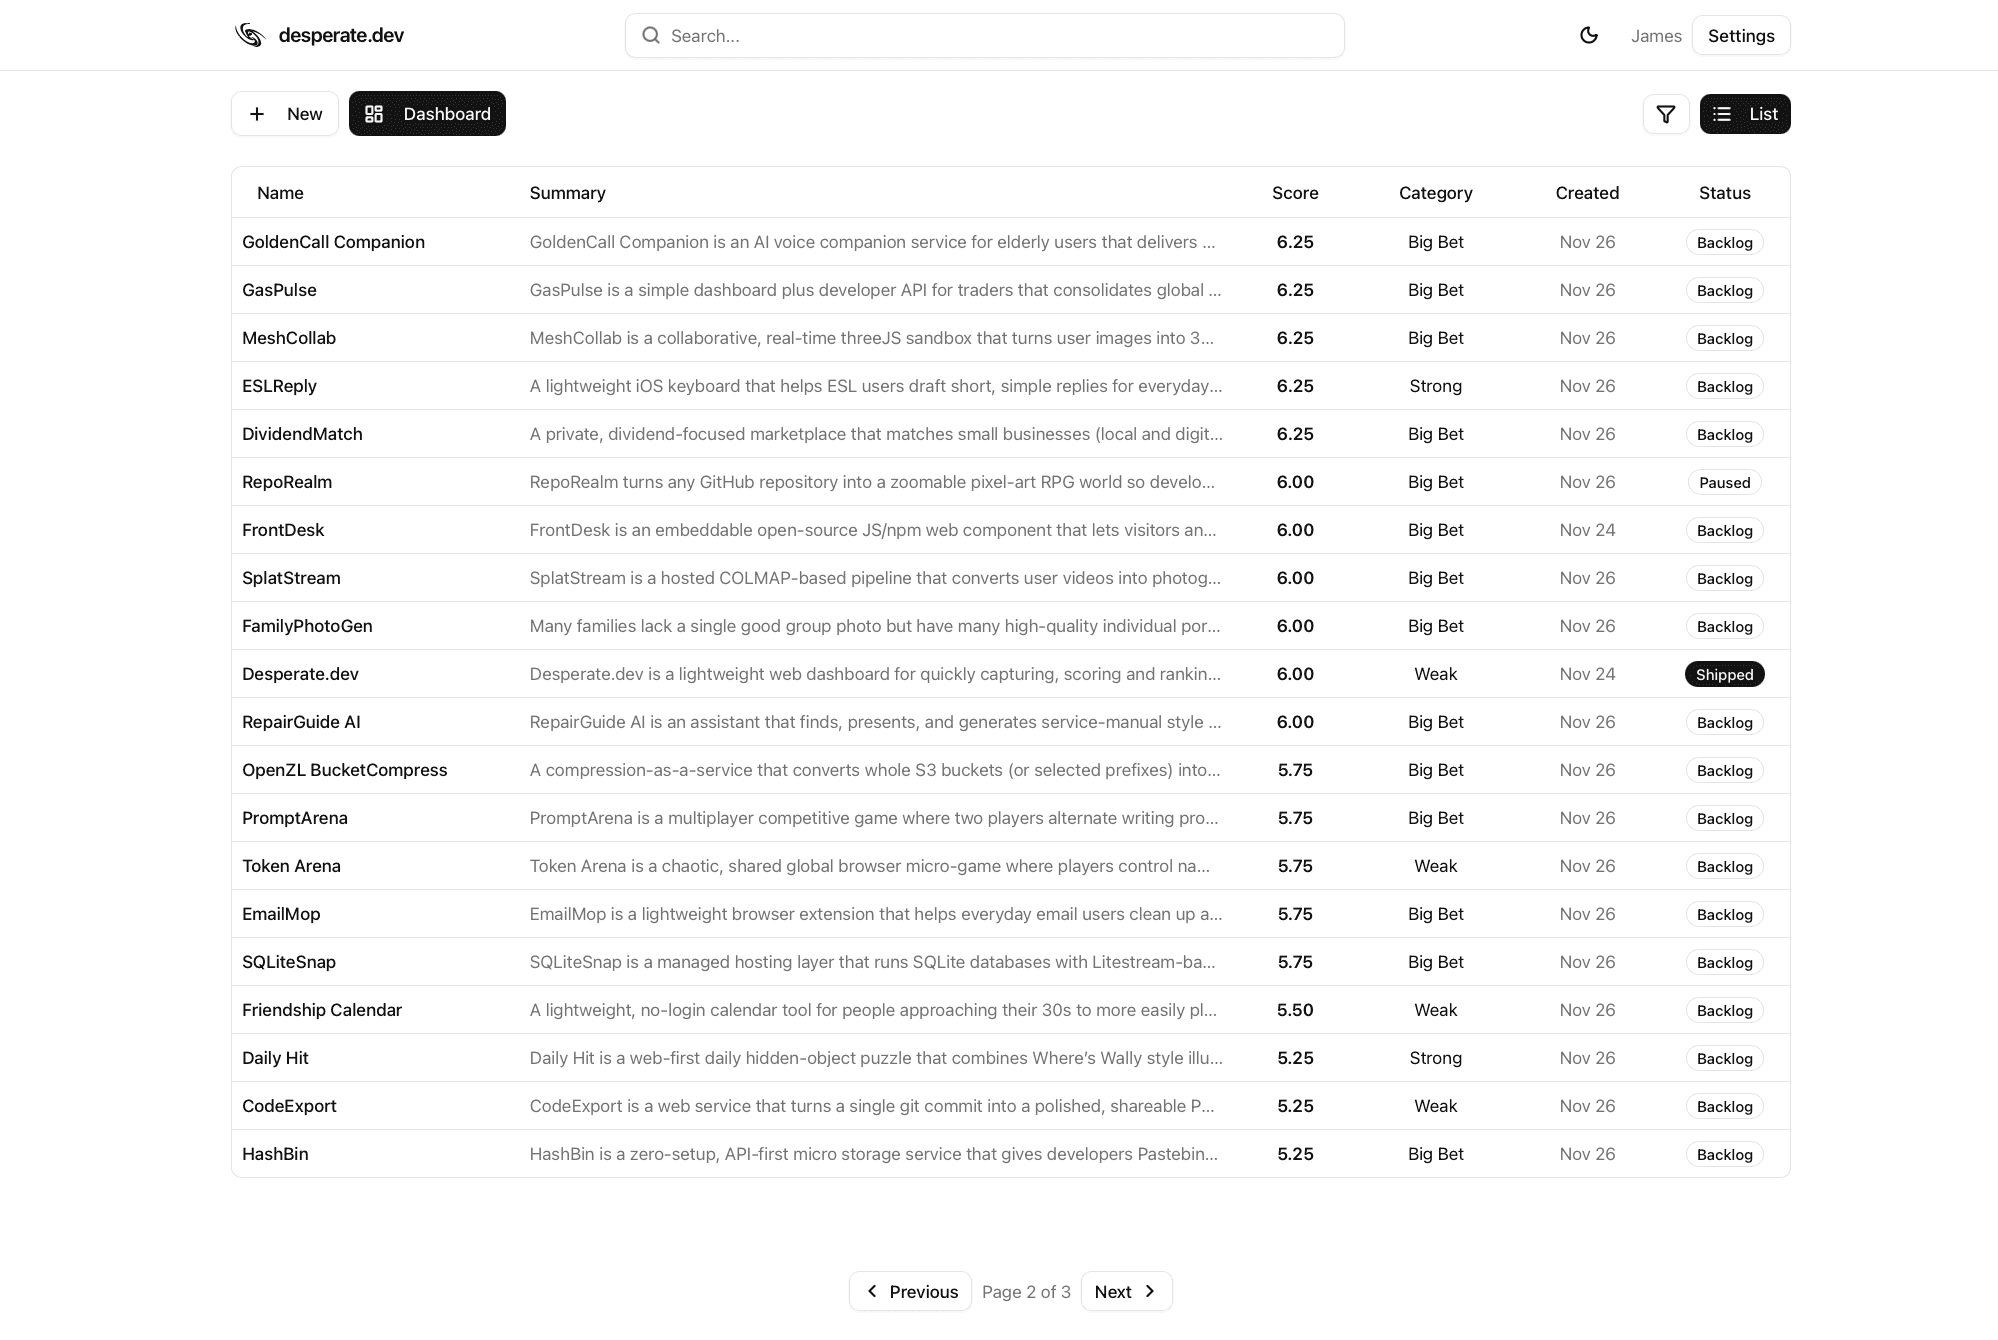Toggle RepoRealm's Paused status badge
Viewport: 1998px width, 1340px height.
(1724, 482)
